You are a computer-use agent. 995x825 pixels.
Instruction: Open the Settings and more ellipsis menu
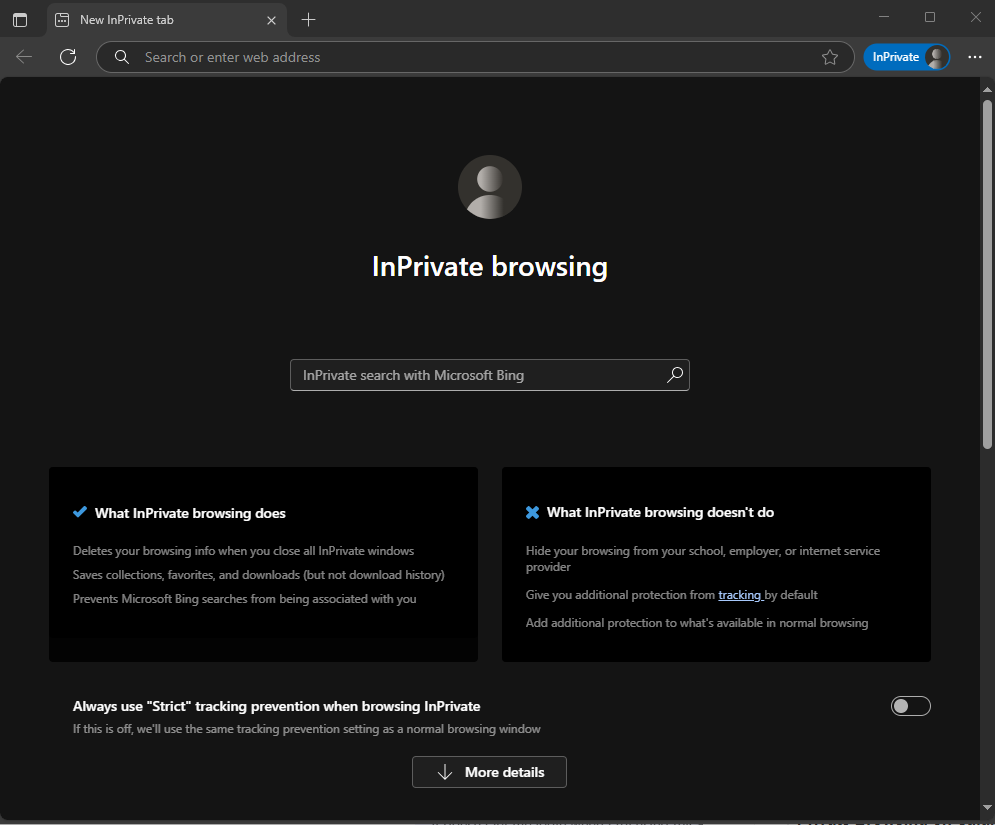[x=974, y=57]
